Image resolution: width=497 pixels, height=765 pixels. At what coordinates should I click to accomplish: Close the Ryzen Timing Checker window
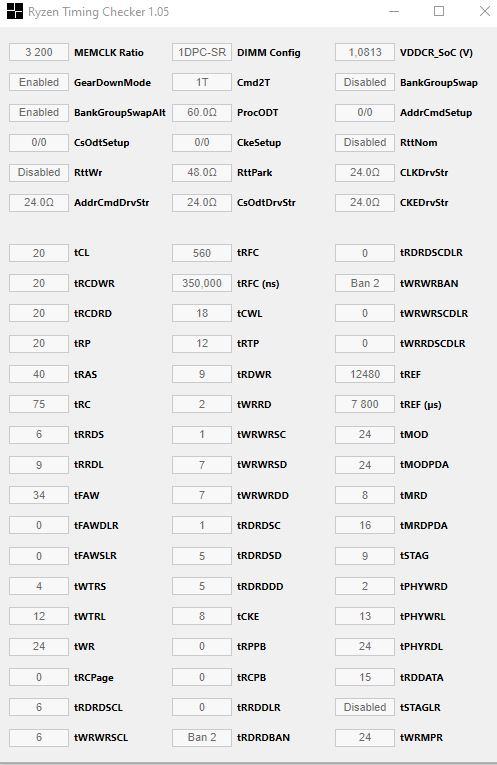(x=484, y=11)
